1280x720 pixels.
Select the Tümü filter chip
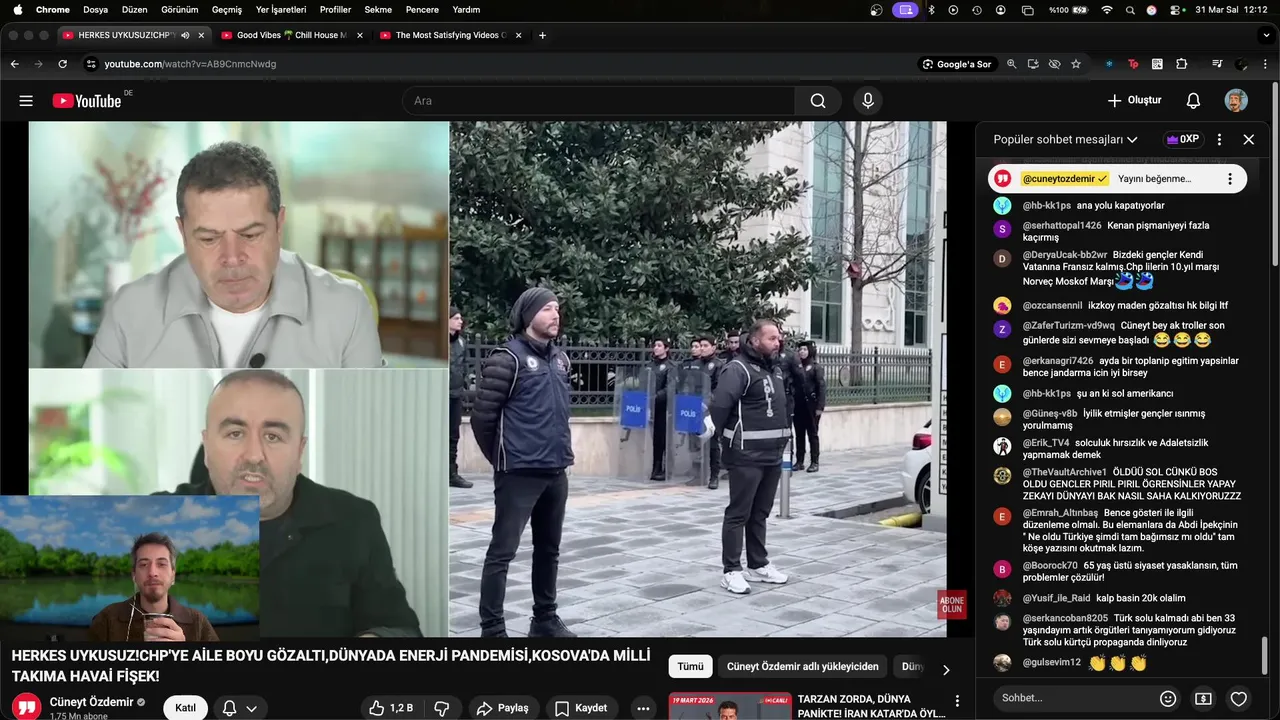pos(690,666)
